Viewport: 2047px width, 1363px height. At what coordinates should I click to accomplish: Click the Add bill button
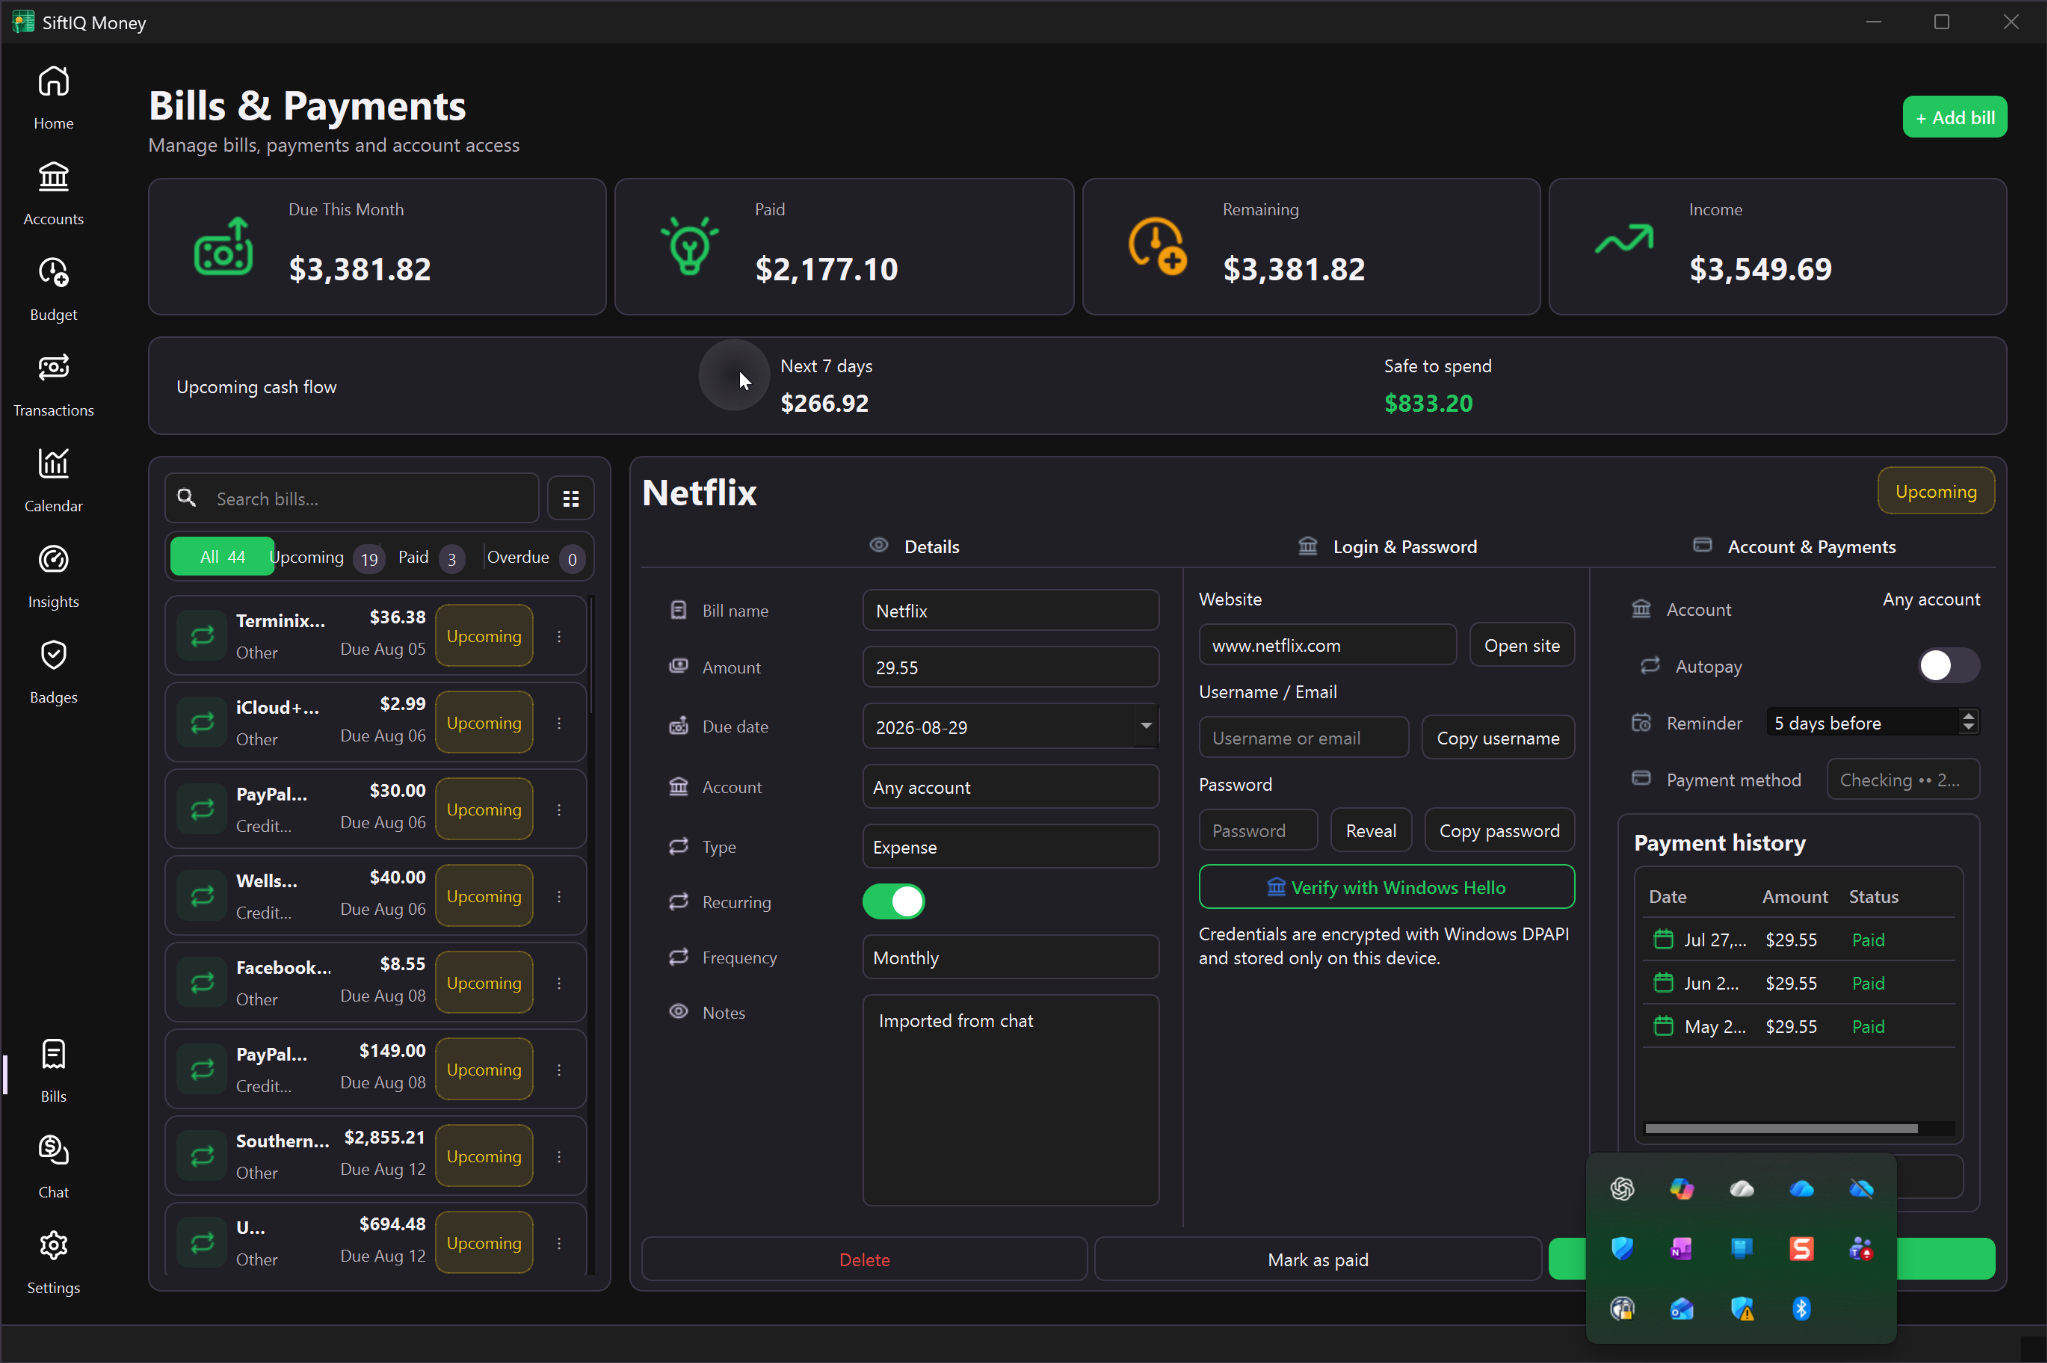(1954, 117)
